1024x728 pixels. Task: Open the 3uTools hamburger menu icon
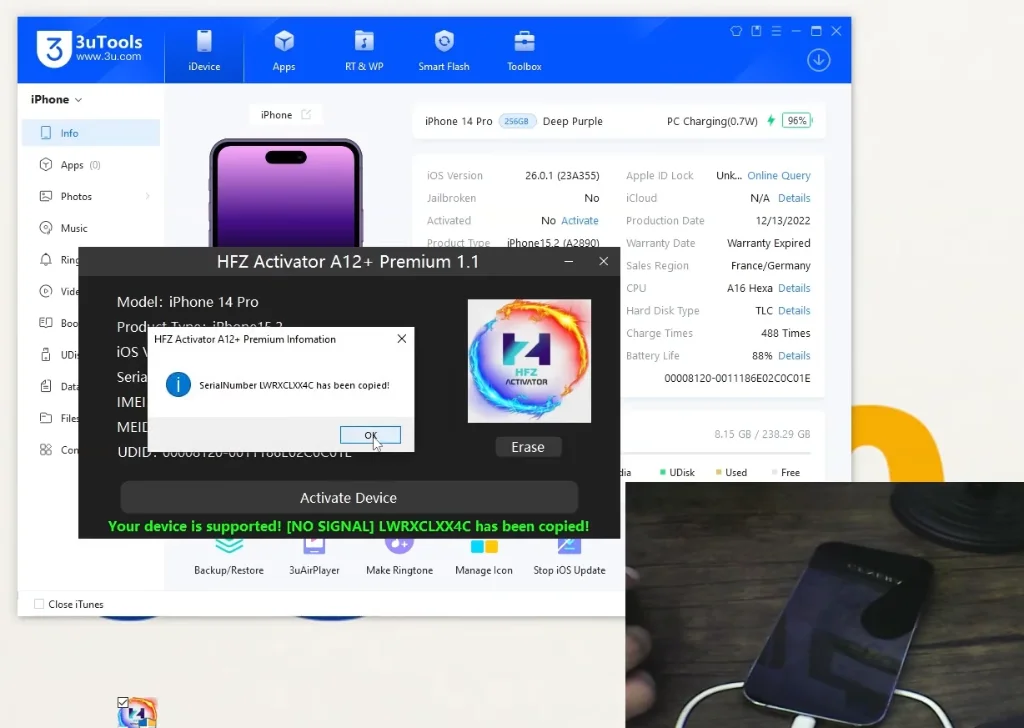(776, 31)
